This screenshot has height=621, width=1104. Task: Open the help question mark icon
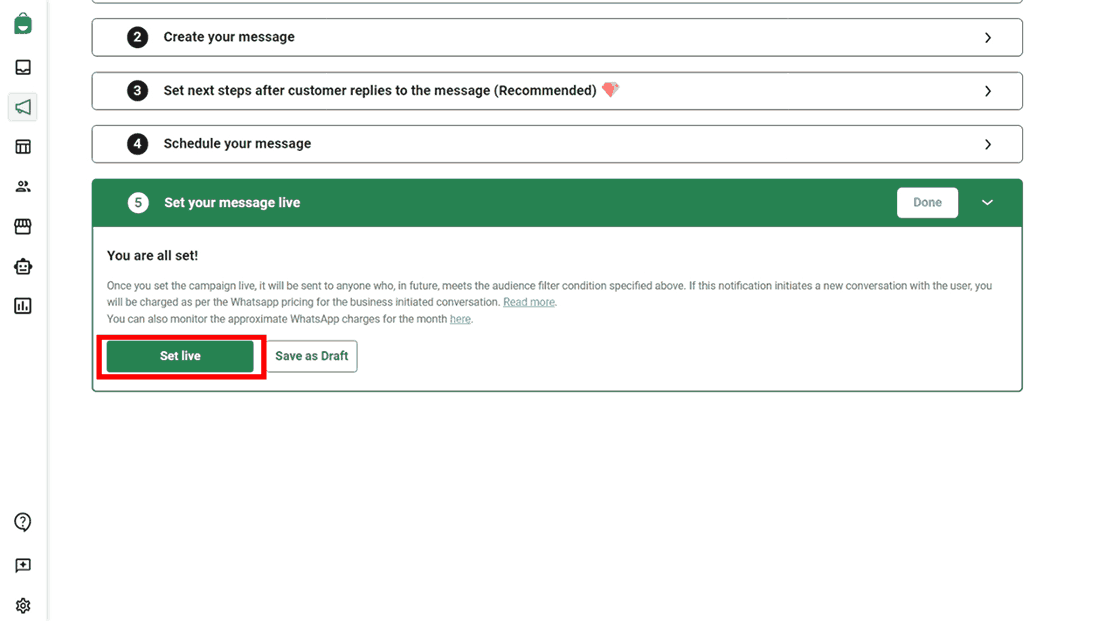tap(23, 522)
